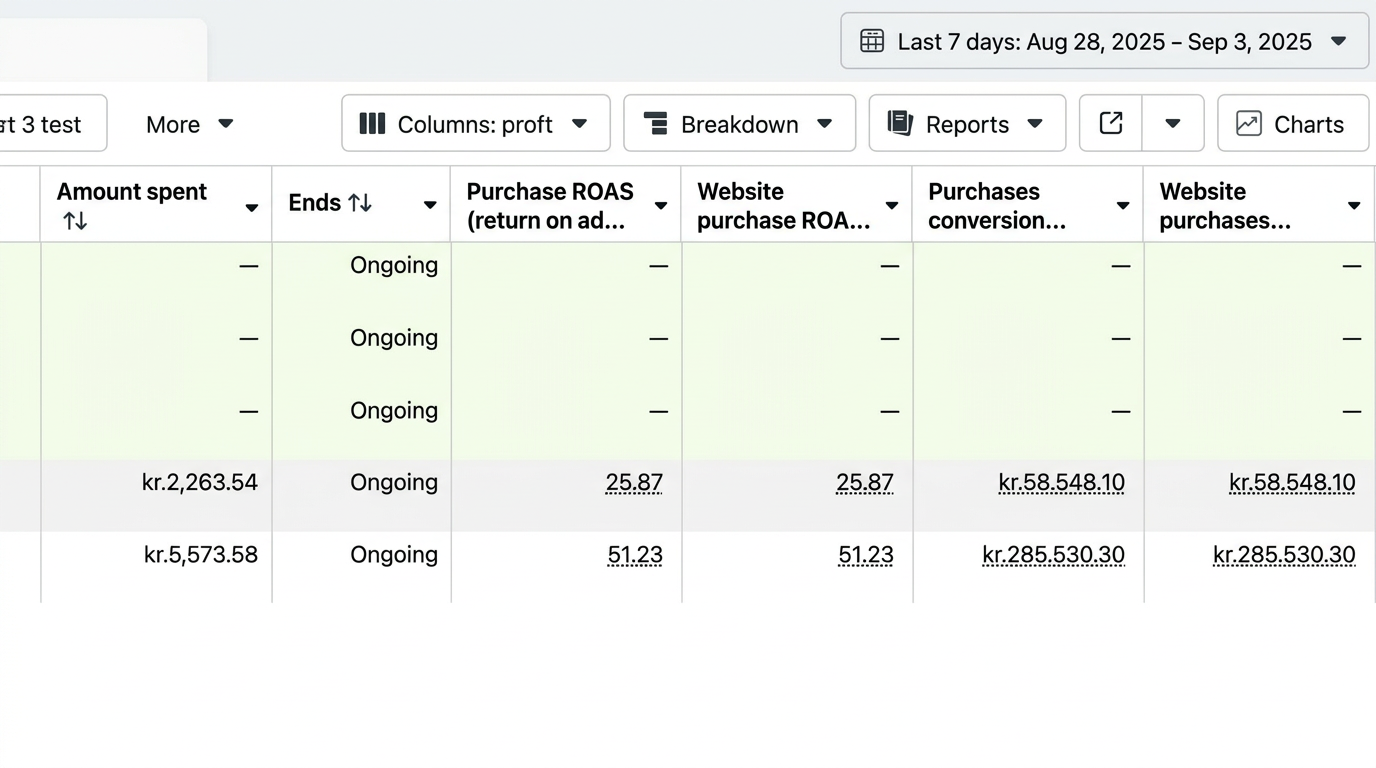Click the kr.285.530.30 Purchases conversion value
This screenshot has height=768, width=1376.
tap(1054, 555)
